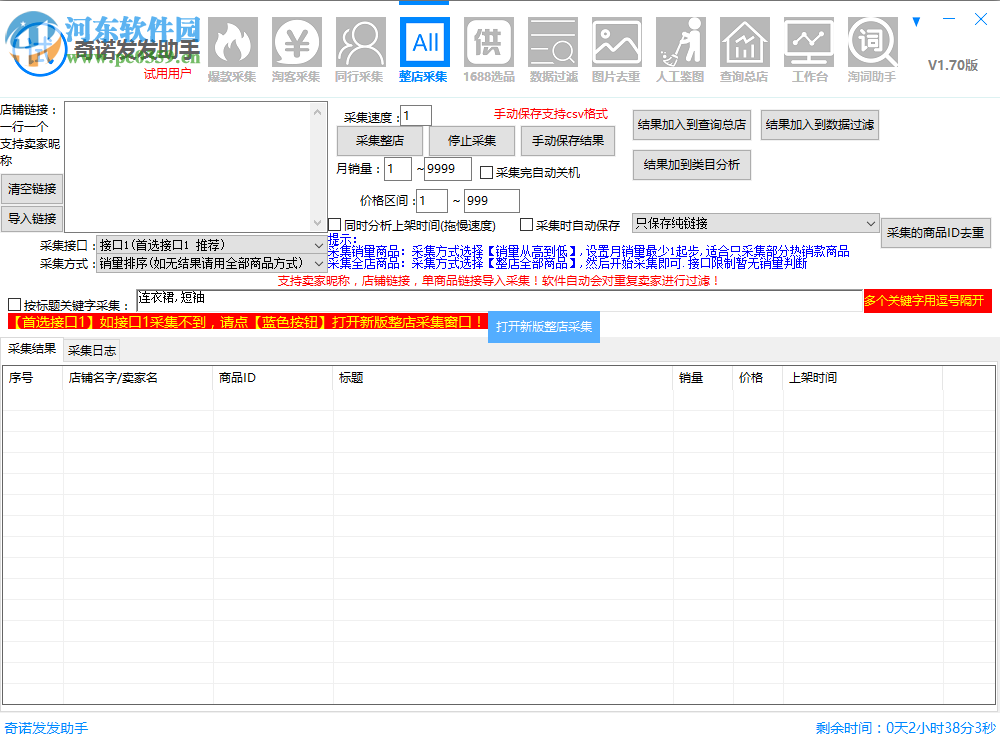
Task: Click the 月销量 minimum input field
Action: point(398,169)
